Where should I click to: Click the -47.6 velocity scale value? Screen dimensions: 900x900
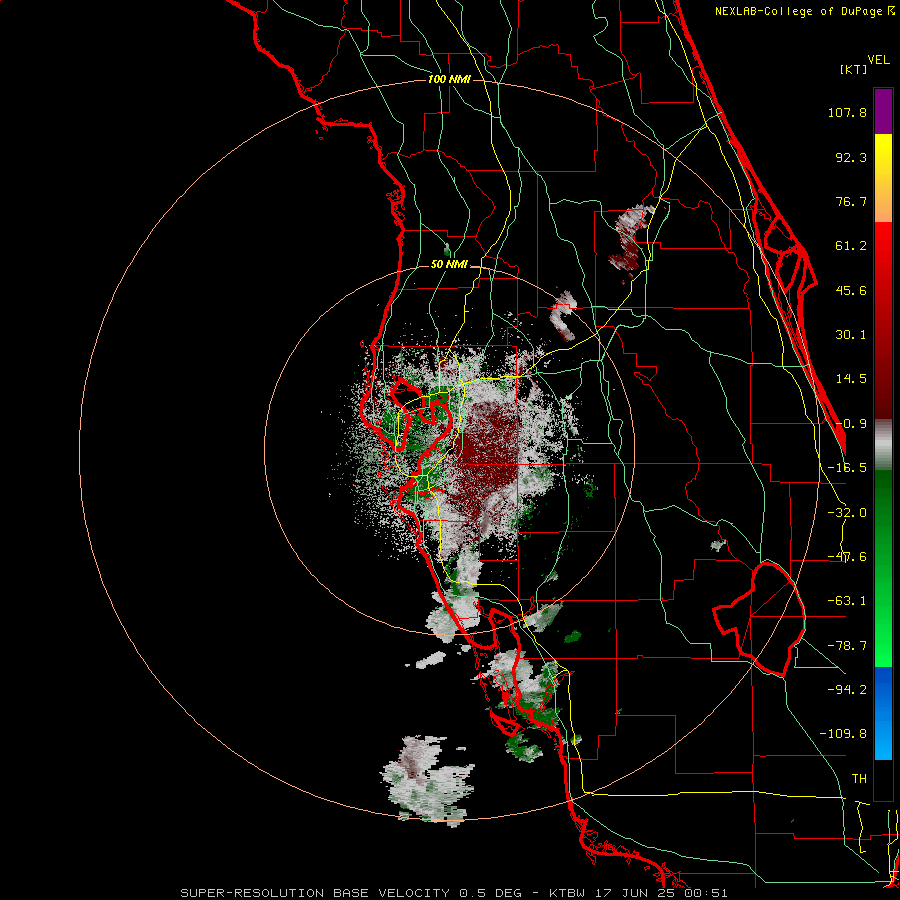tap(847, 557)
